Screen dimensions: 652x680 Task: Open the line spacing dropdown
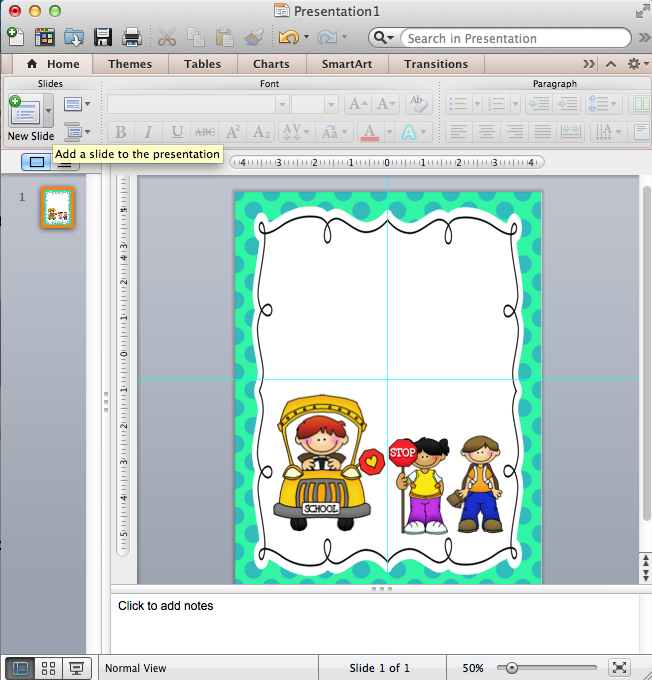point(603,104)
